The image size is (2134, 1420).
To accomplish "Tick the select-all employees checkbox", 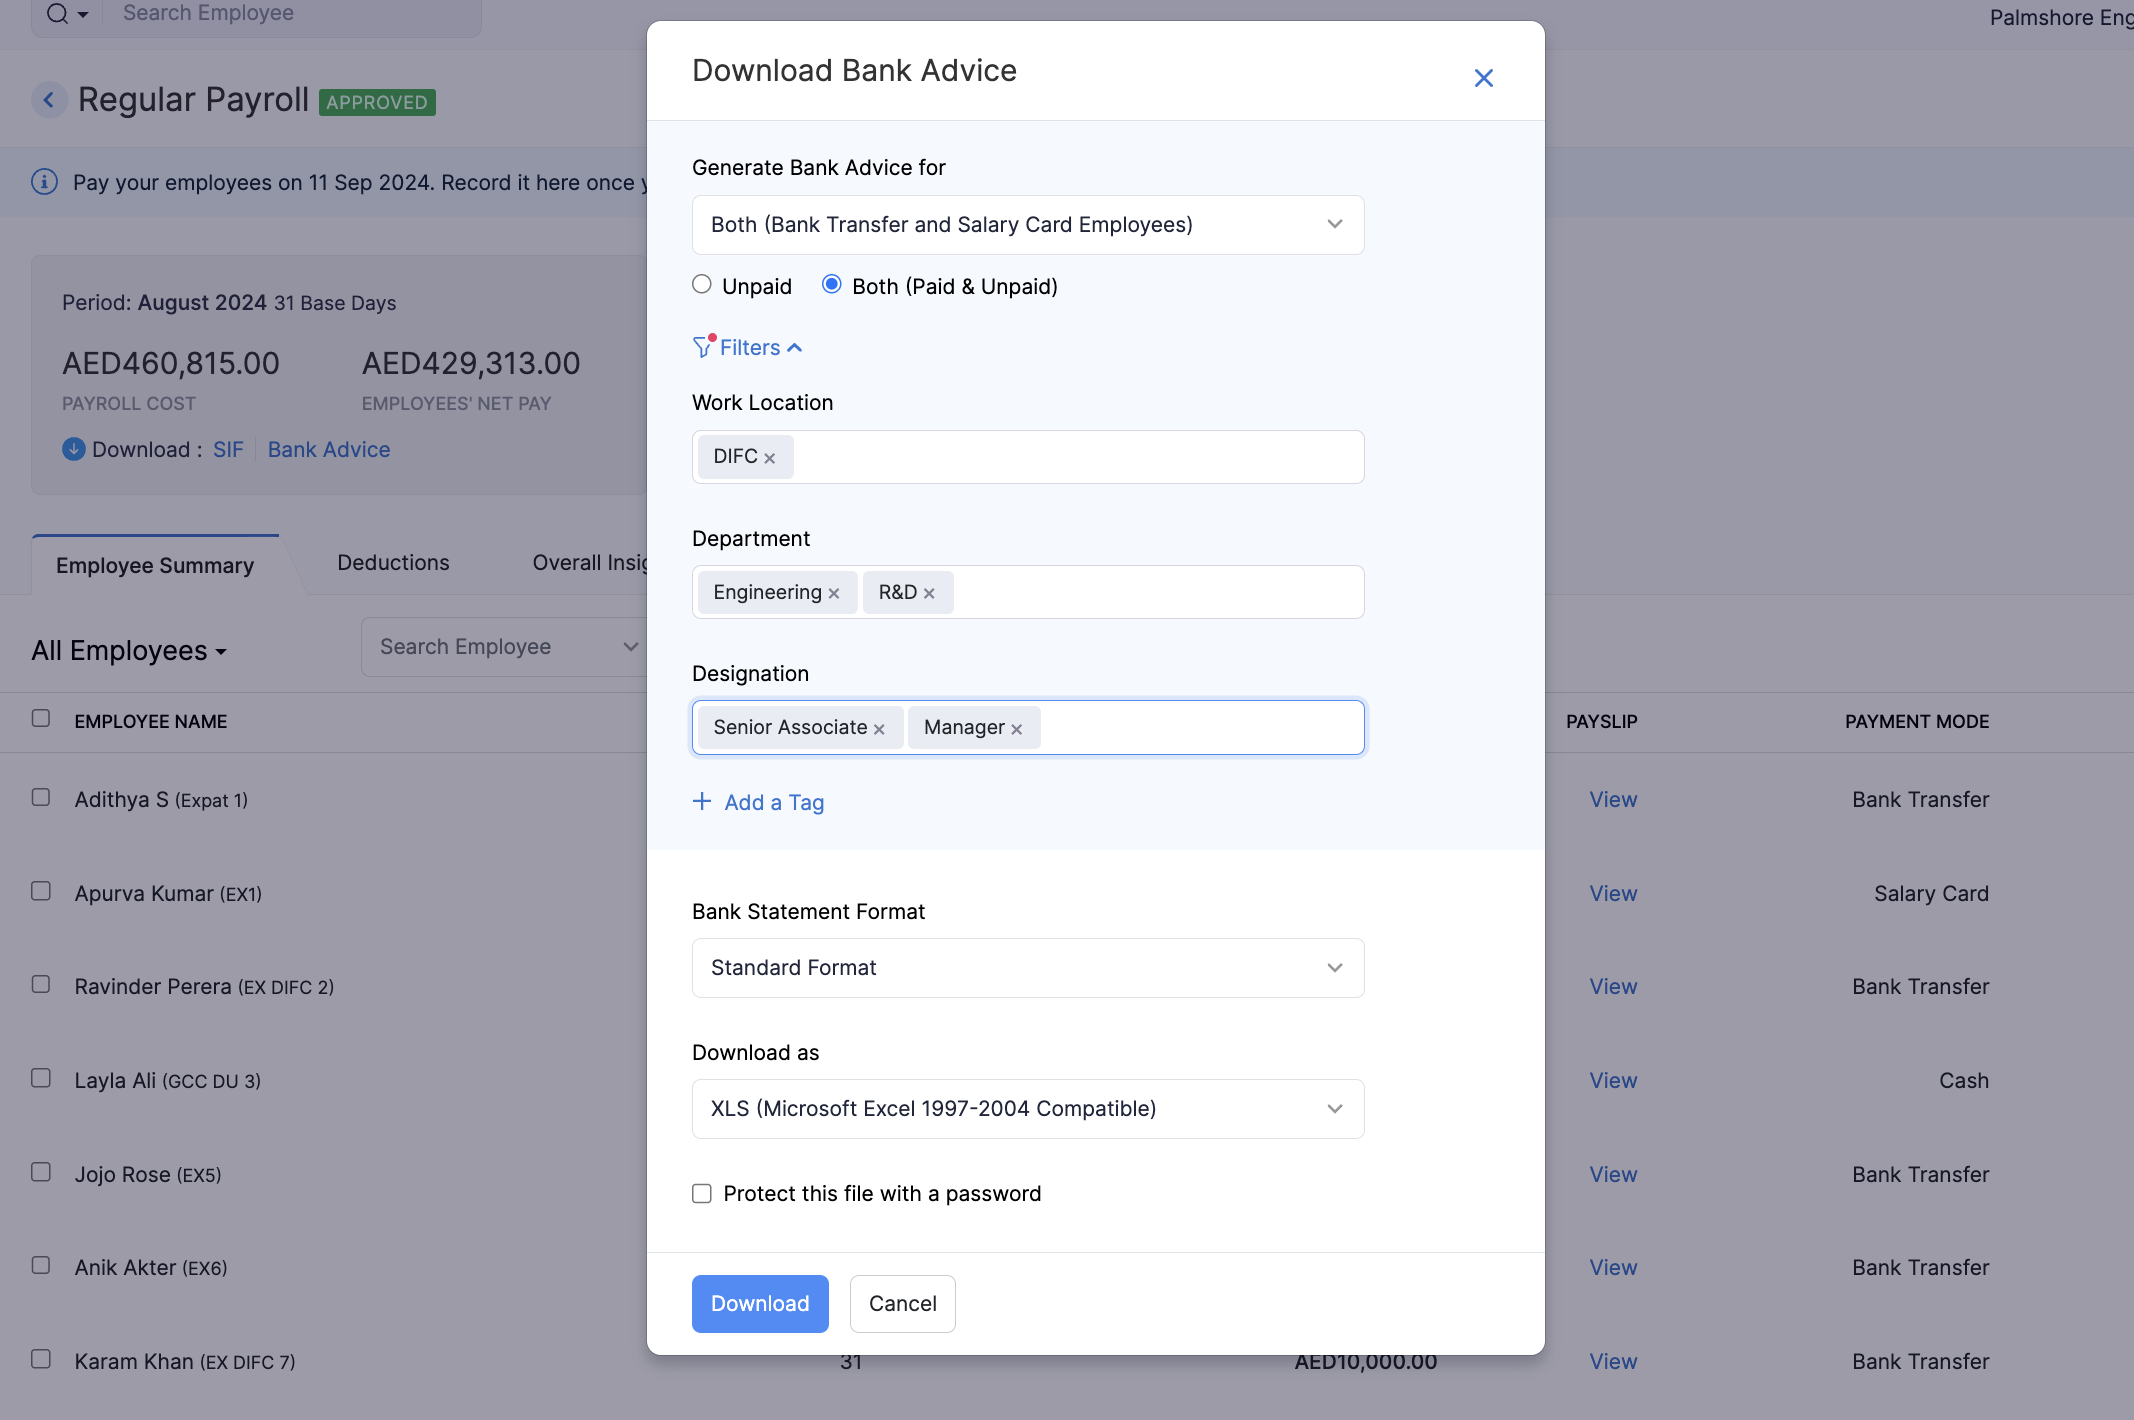I will coord(41,718).
